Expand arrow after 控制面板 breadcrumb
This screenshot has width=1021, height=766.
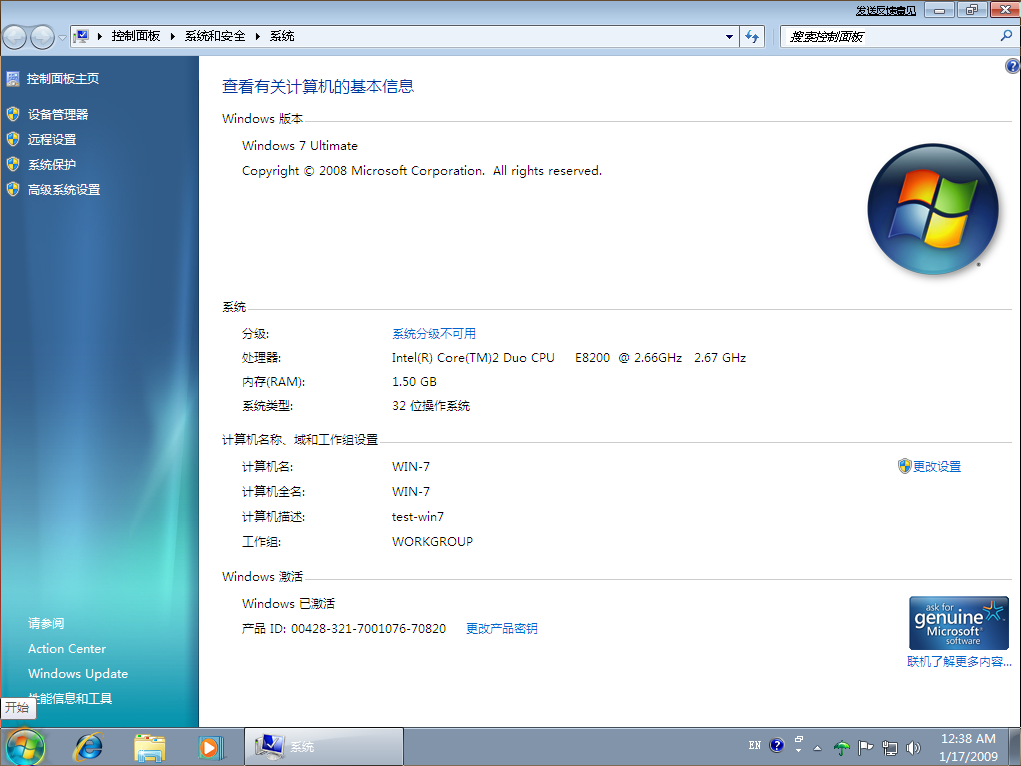point(173,36)
